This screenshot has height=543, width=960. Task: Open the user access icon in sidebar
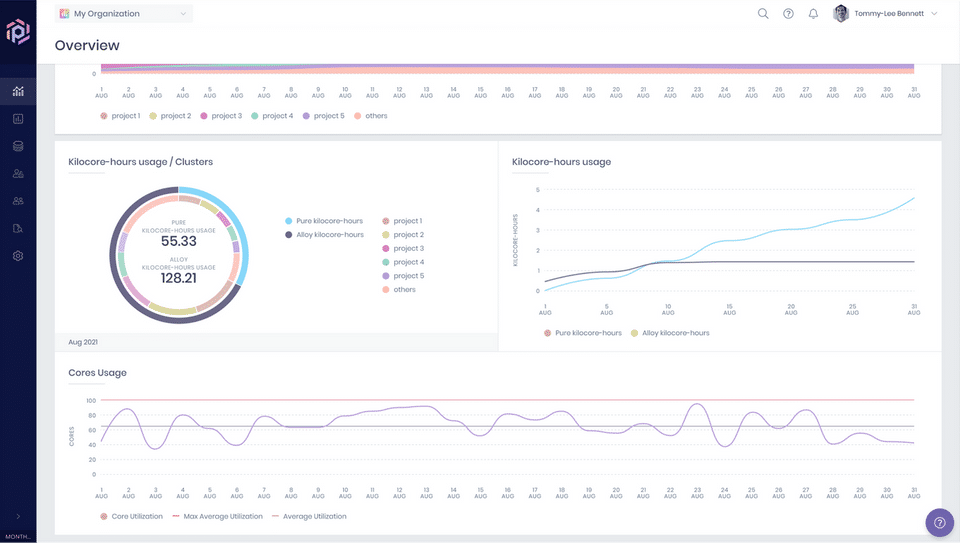[x=18, y=174]
